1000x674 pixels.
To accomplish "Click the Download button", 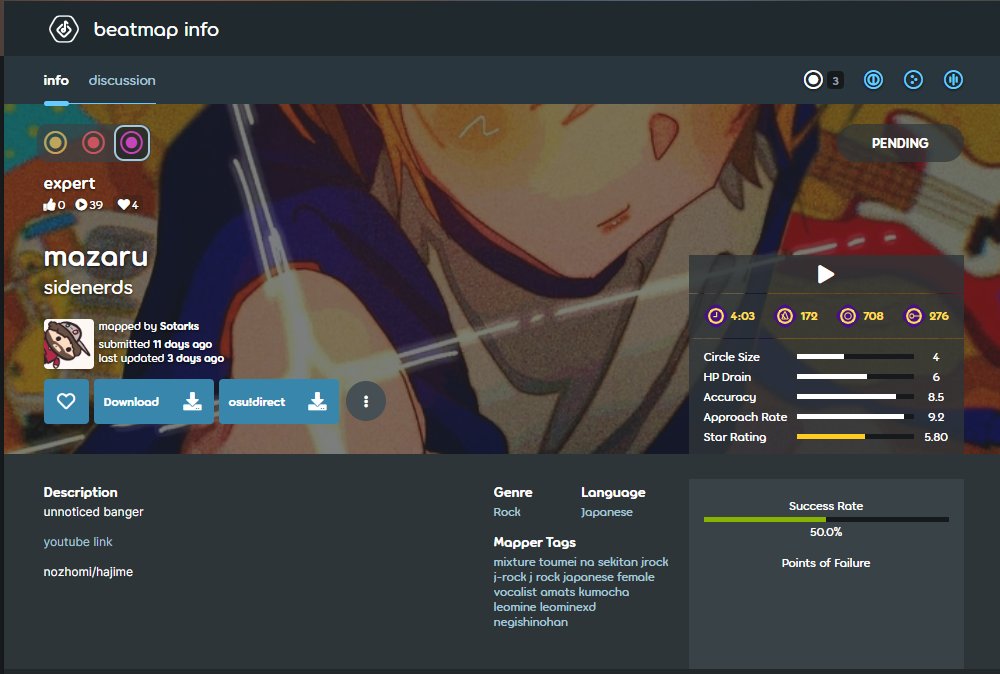I will click(154, 401).
